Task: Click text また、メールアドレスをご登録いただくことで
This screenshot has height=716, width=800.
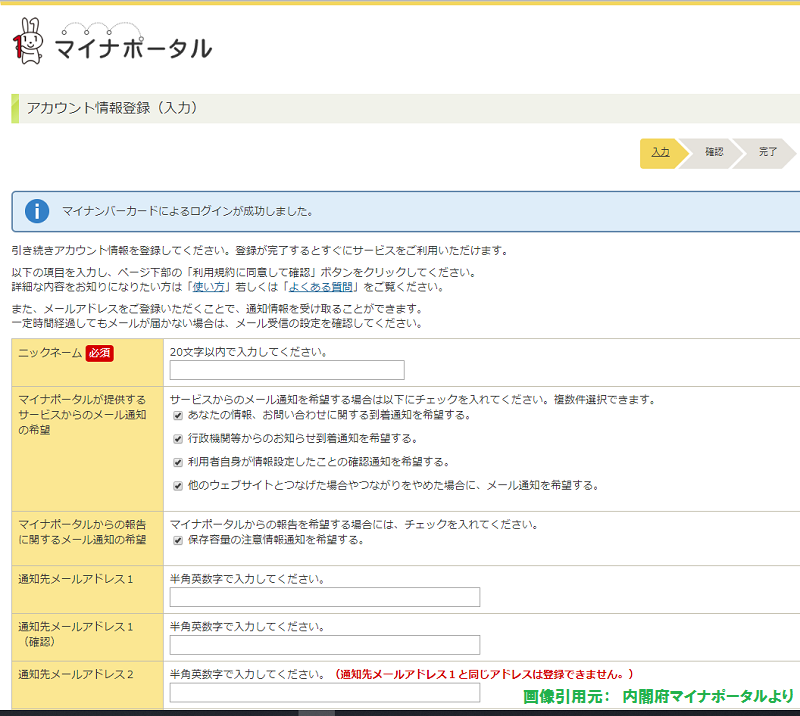Action: [217, 309]
